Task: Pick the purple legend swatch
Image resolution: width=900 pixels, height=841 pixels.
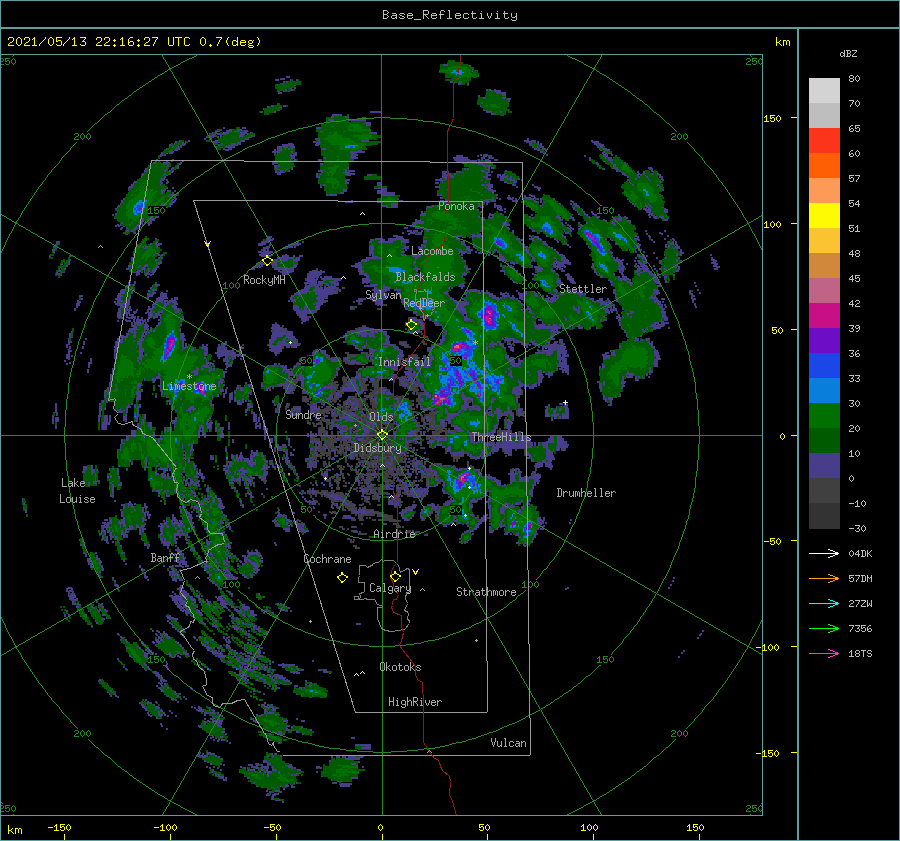Action: click(x=824, y=340)
